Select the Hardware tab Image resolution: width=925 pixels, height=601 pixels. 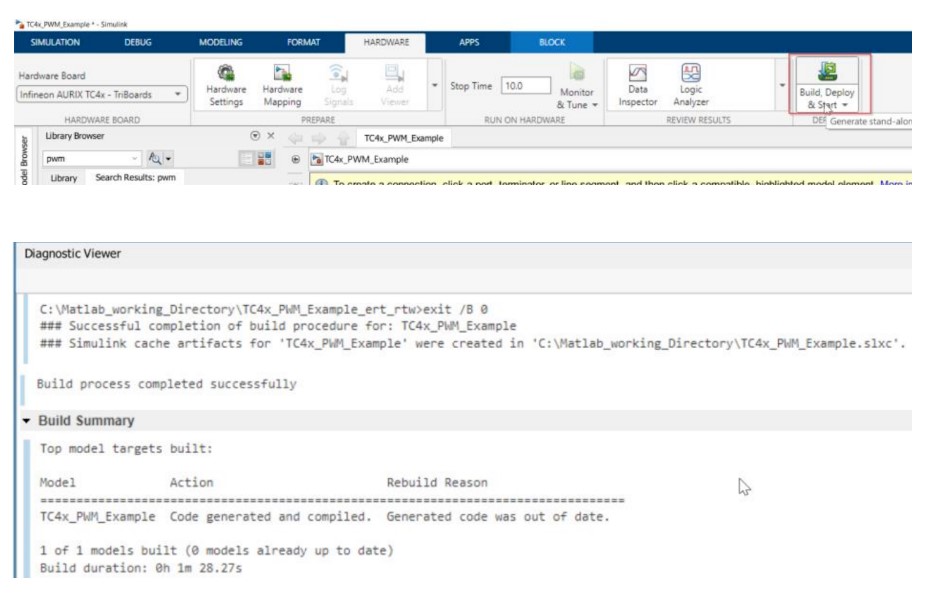coord(386,42)
